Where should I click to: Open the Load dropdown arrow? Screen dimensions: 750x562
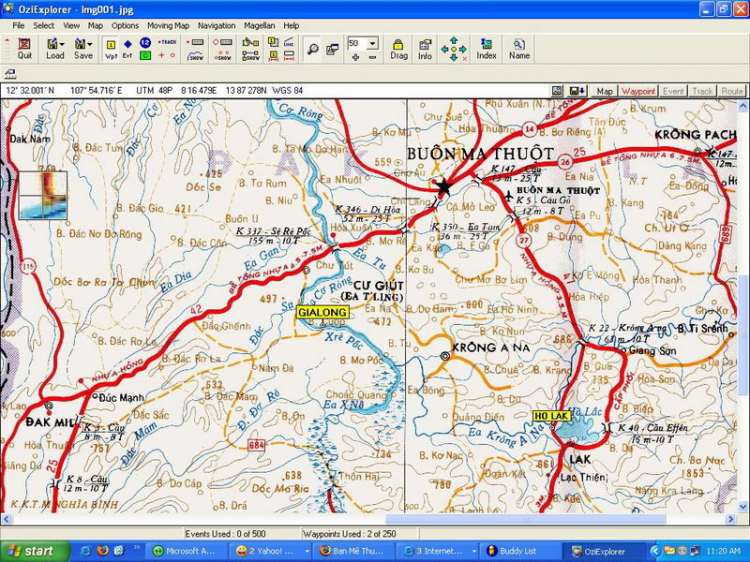[x=62, y=44]
